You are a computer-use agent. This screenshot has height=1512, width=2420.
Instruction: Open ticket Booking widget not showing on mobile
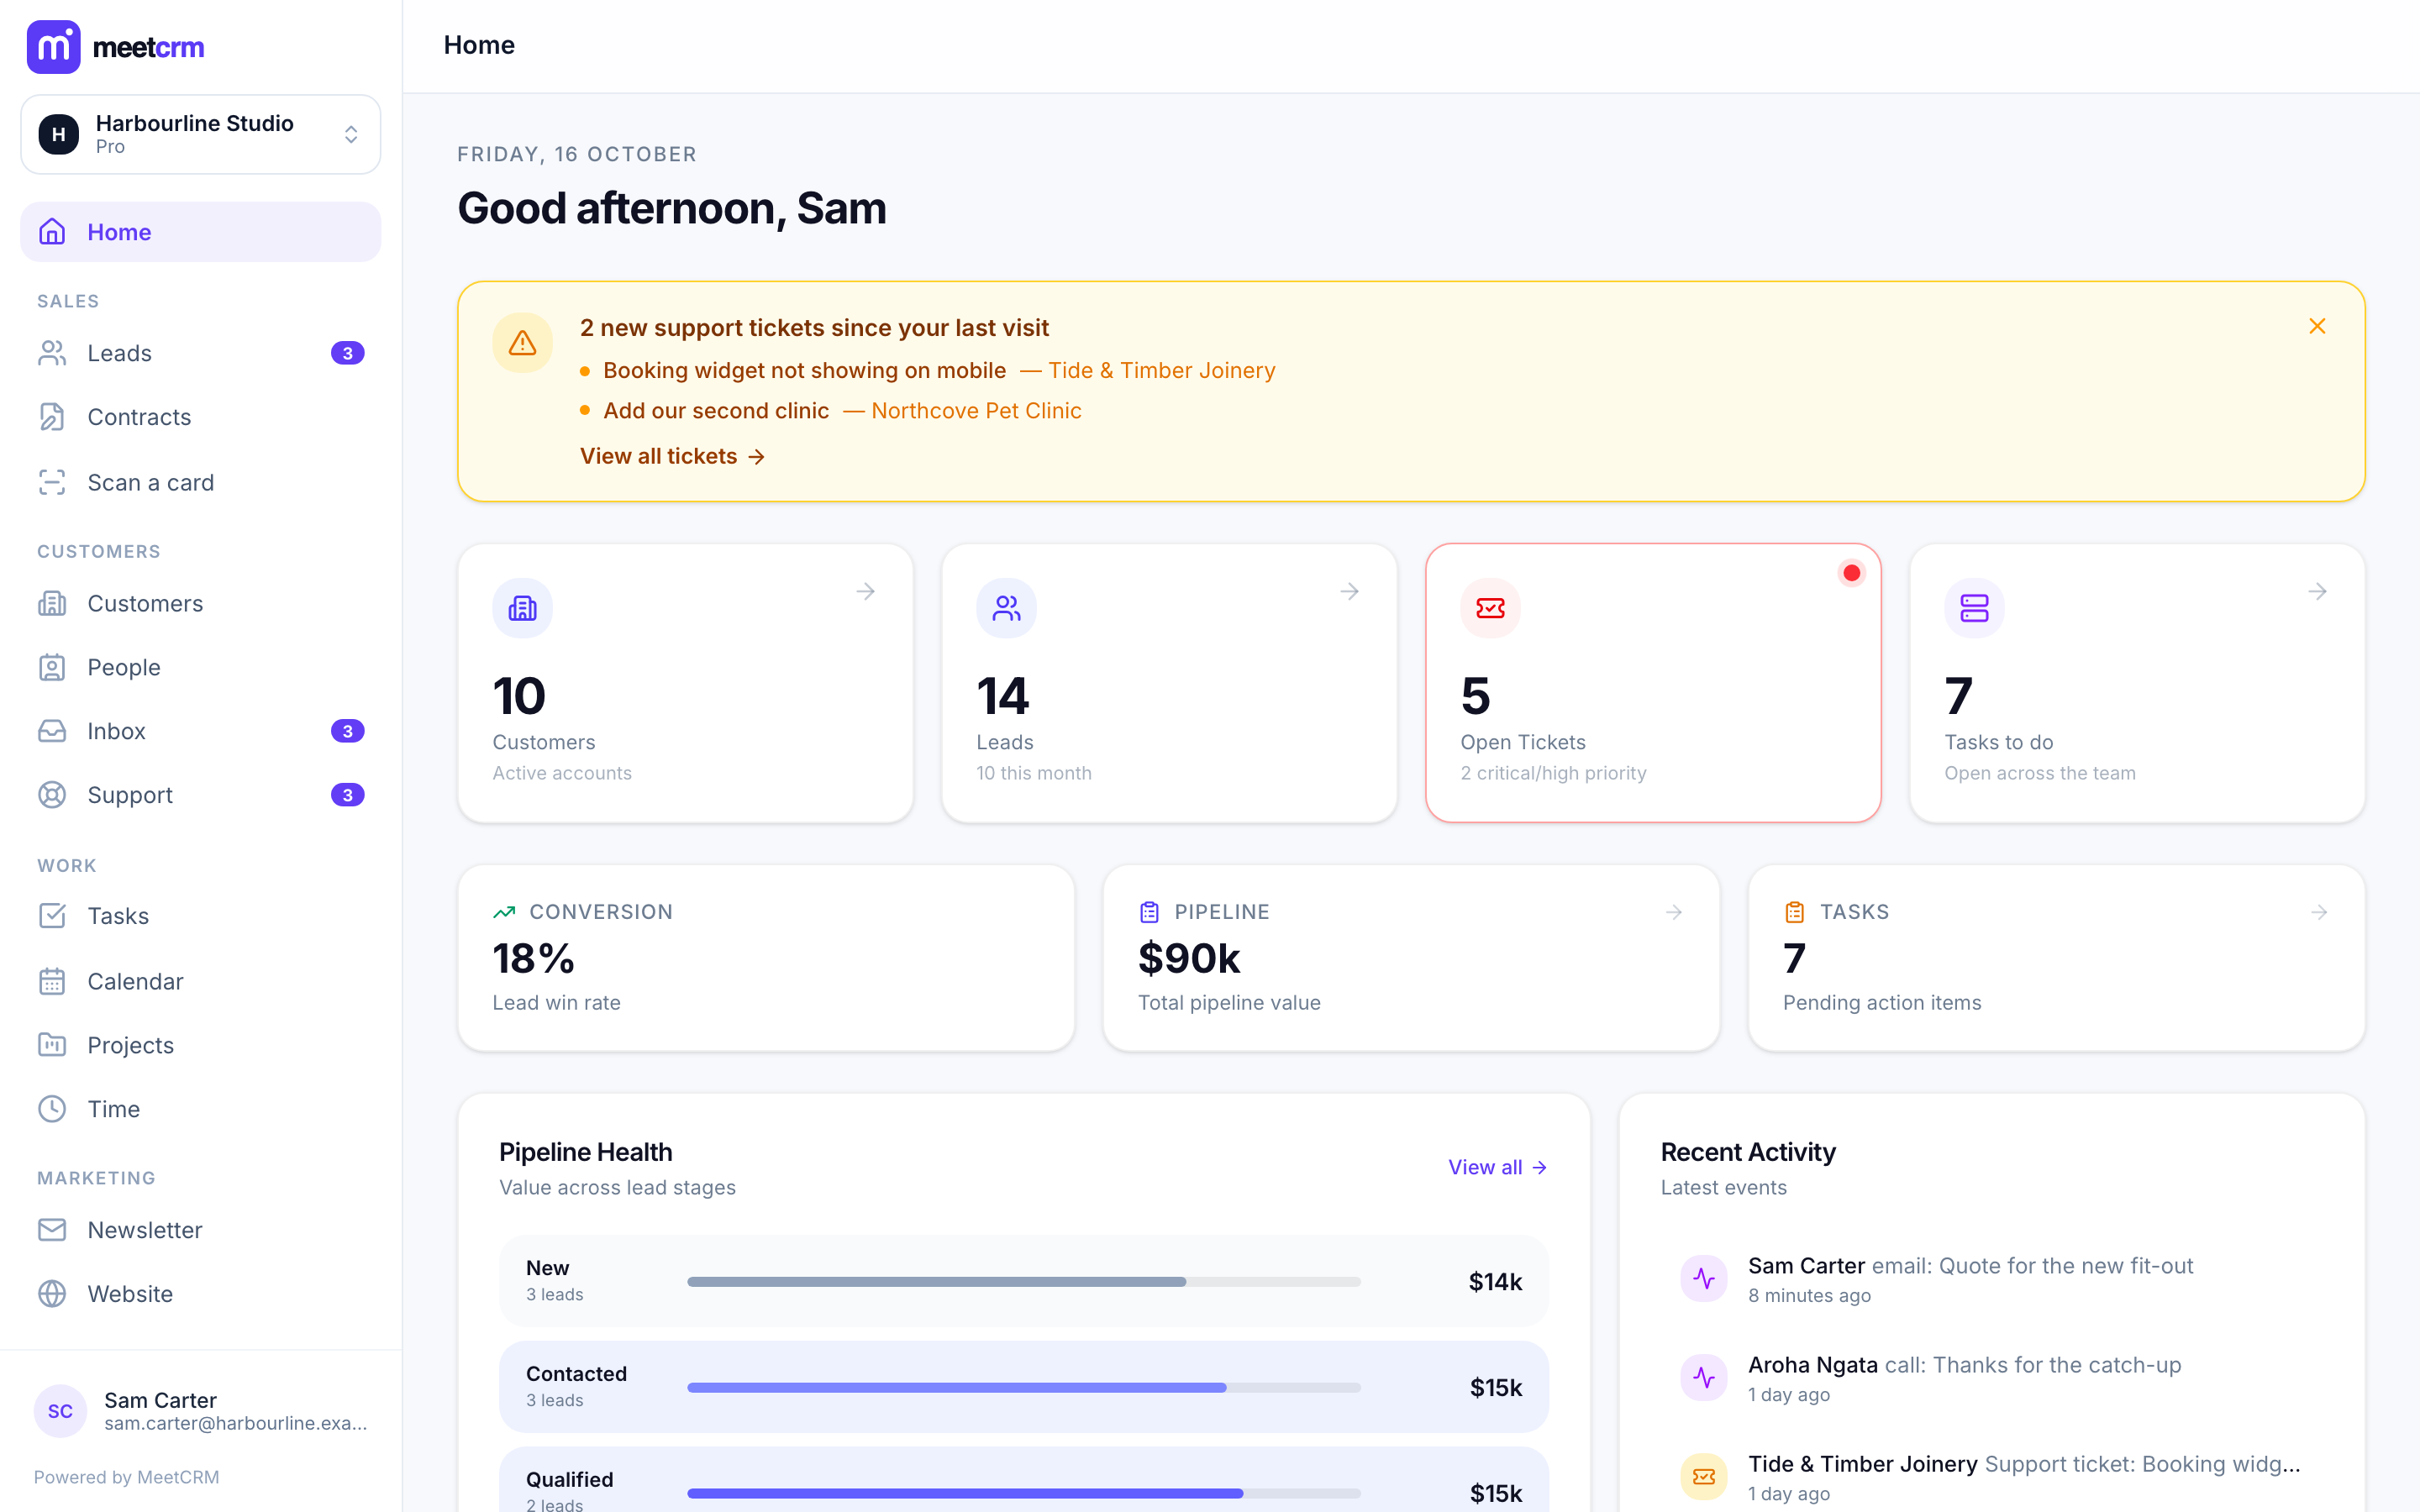804,370
